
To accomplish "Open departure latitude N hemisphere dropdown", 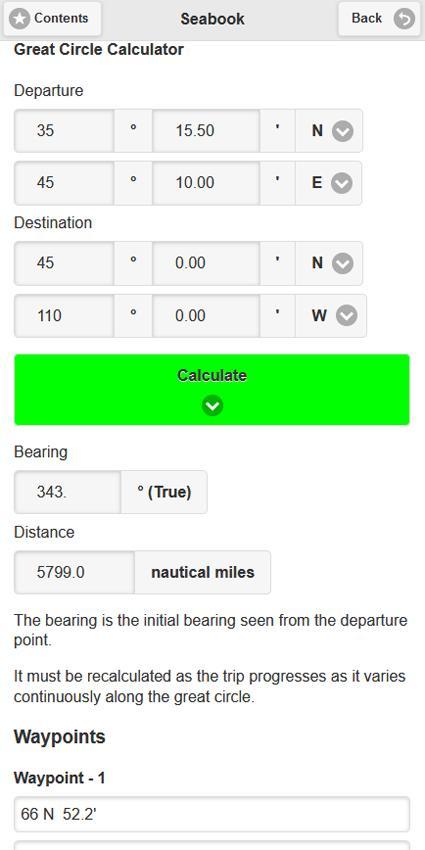I will (329, 131).
